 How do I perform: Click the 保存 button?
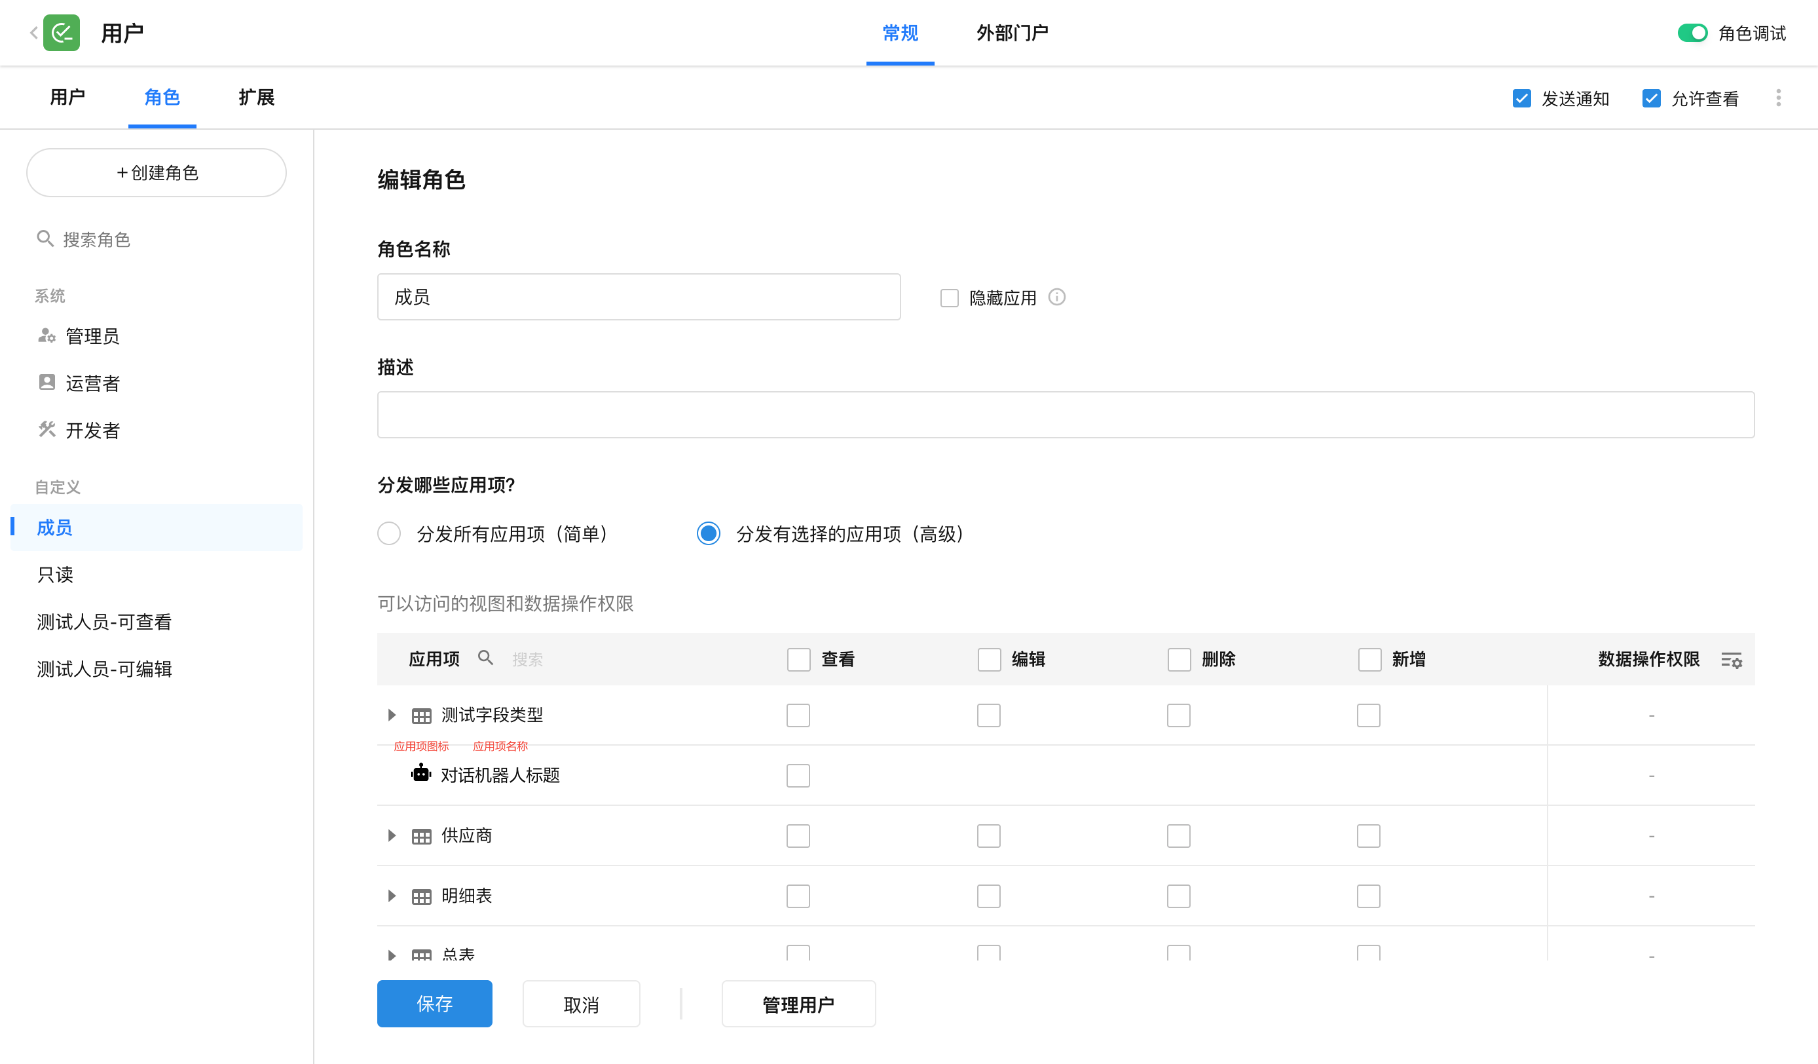click(x=434, y=1003)
